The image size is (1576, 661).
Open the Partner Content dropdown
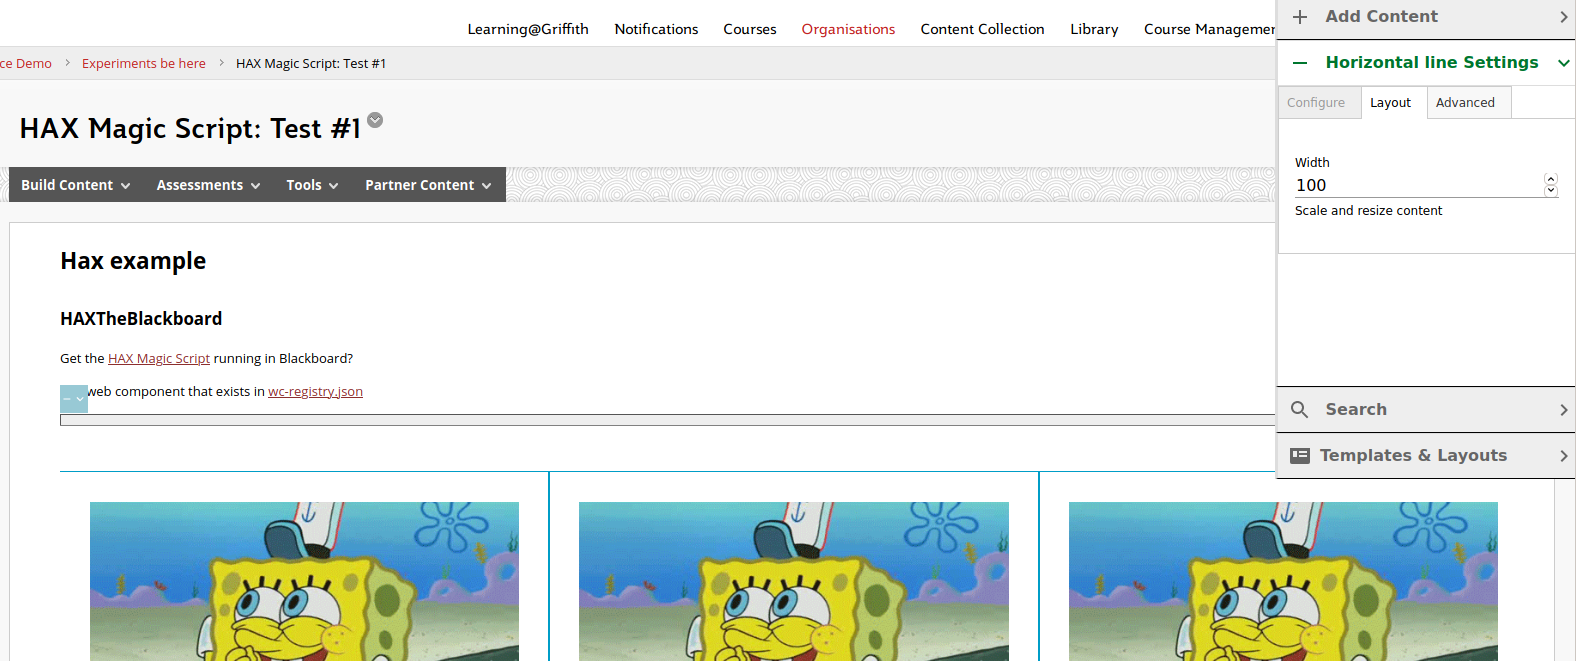pyautogui.click(x=428, y=185)
